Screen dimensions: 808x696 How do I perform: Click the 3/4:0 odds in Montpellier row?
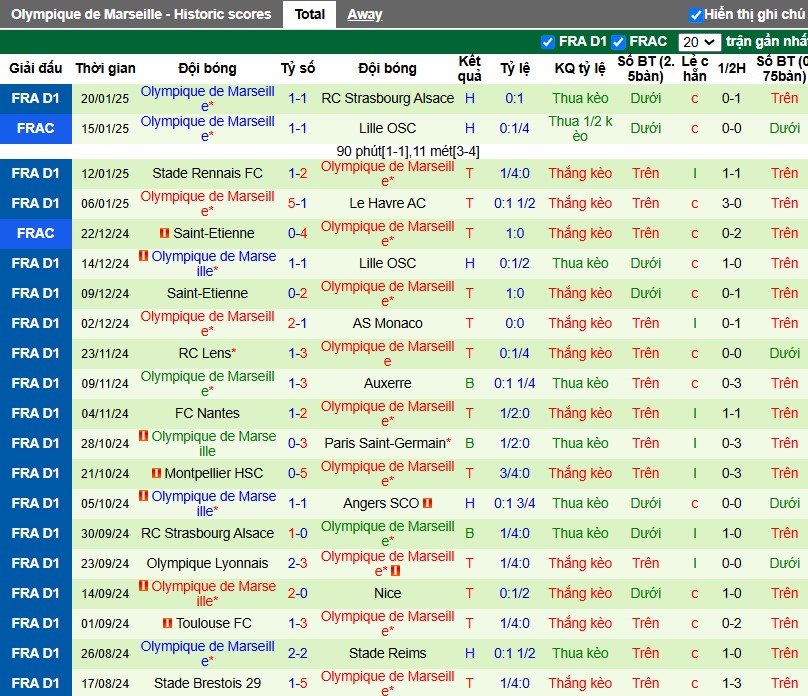click(514, 473)
